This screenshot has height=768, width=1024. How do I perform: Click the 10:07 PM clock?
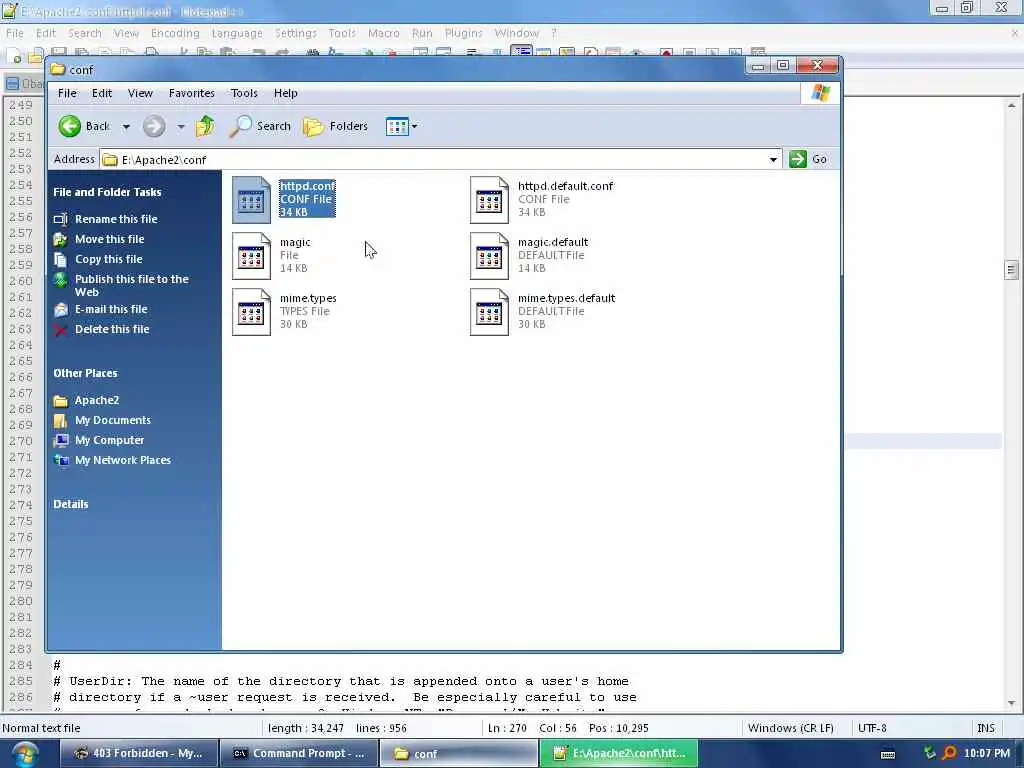[987, 753]
